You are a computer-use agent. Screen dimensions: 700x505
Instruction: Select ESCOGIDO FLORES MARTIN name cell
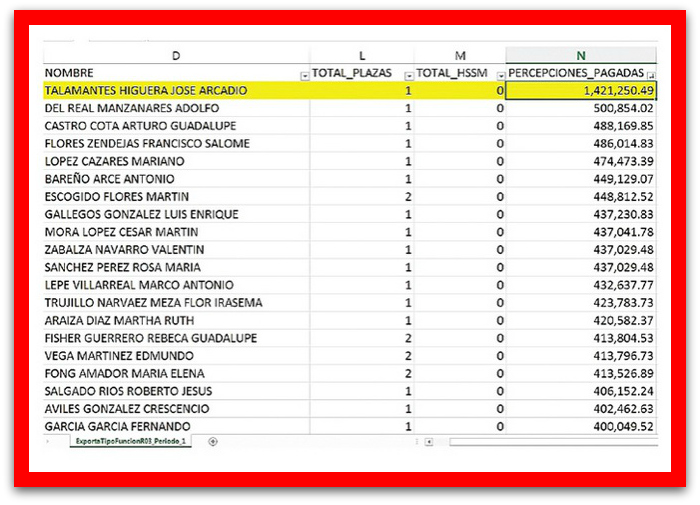click(117, 197)
